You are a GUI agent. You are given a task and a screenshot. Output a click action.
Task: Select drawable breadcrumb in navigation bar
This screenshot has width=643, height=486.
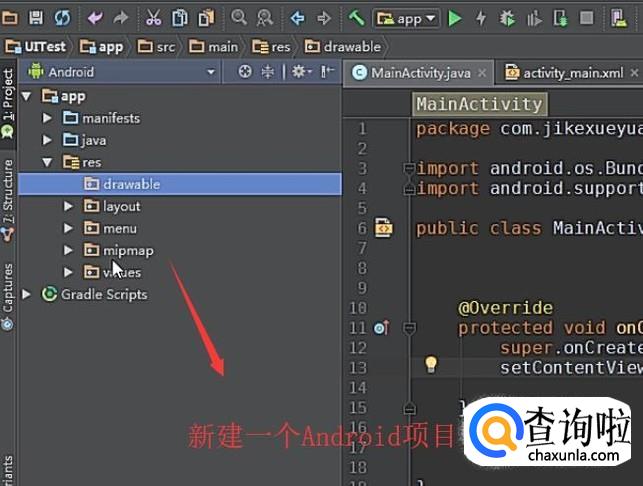pos(343,47)
